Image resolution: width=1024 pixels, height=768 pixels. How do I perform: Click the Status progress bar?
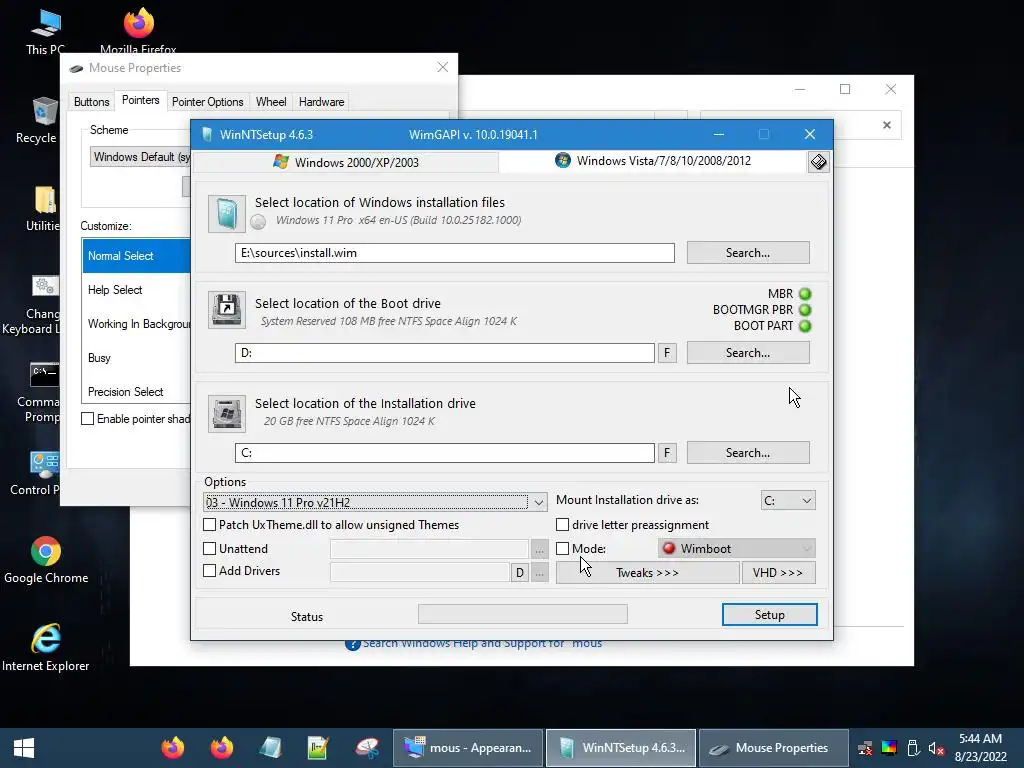pyautogui.click(x=522, y=614)
